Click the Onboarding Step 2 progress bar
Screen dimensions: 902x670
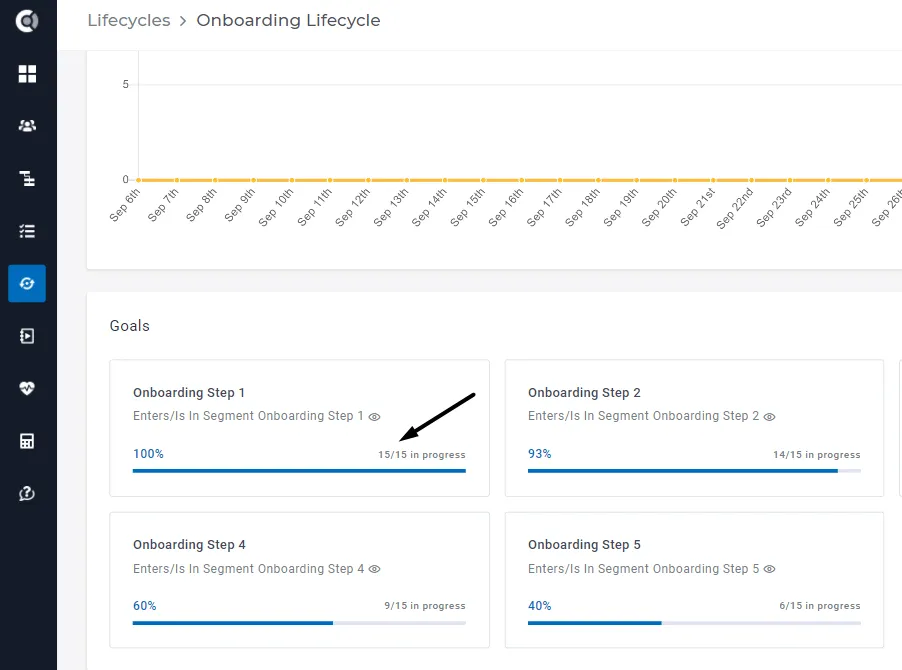pyautogui.click(x=694, y=471)
